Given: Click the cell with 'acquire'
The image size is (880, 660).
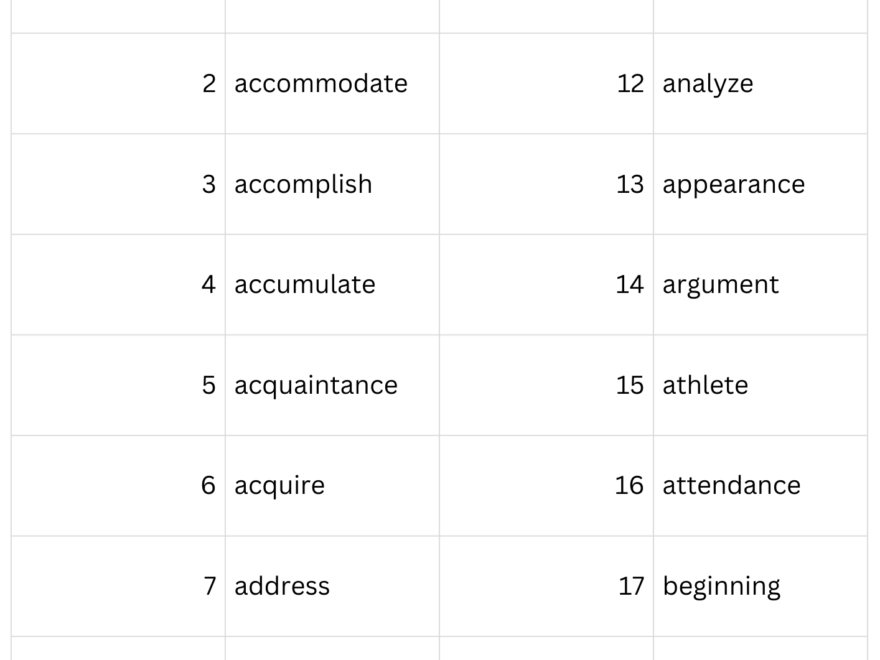Looking at the screenshot, I should coord(280,486).
